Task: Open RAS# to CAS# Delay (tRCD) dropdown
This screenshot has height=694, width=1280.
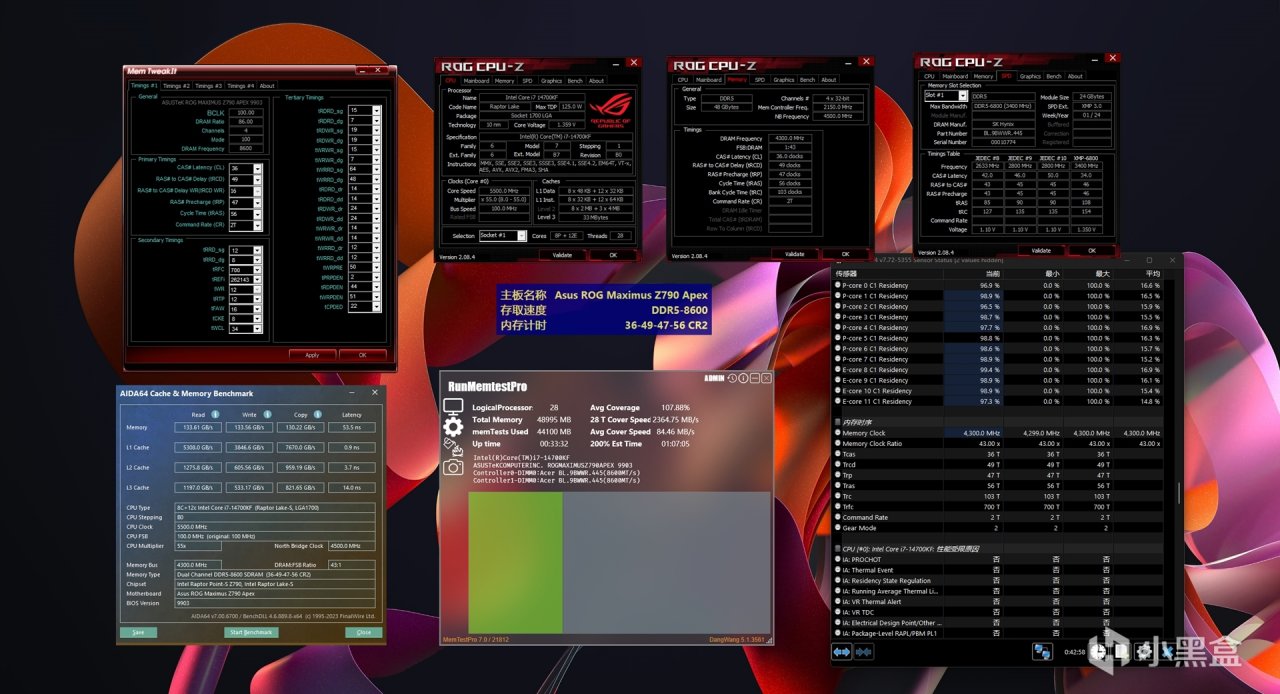Action: [x=259, y=179]
